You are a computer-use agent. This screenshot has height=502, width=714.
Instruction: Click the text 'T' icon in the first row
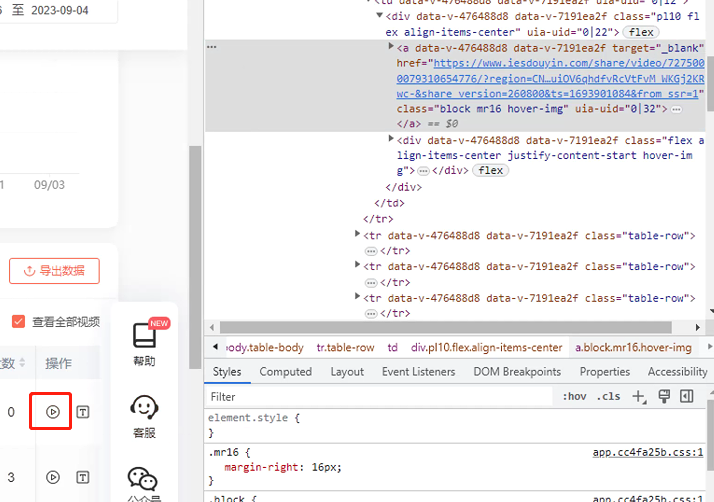84,411
